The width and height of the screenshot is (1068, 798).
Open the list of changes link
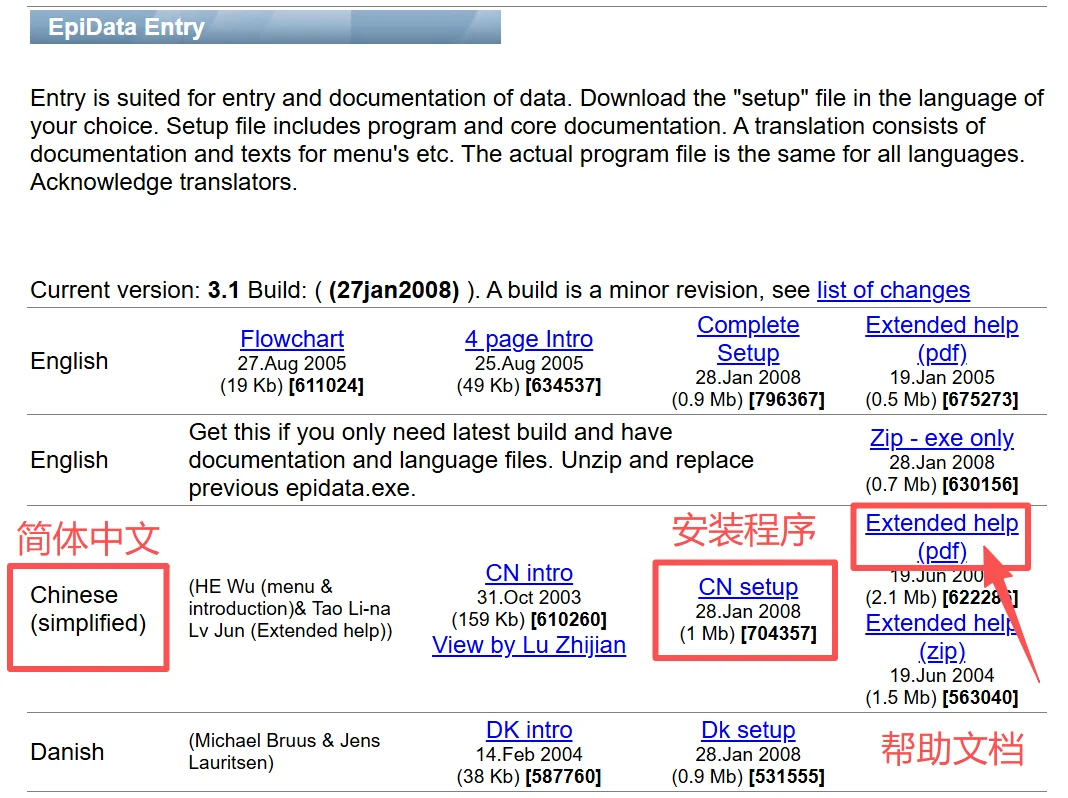[x=893, y=290]
